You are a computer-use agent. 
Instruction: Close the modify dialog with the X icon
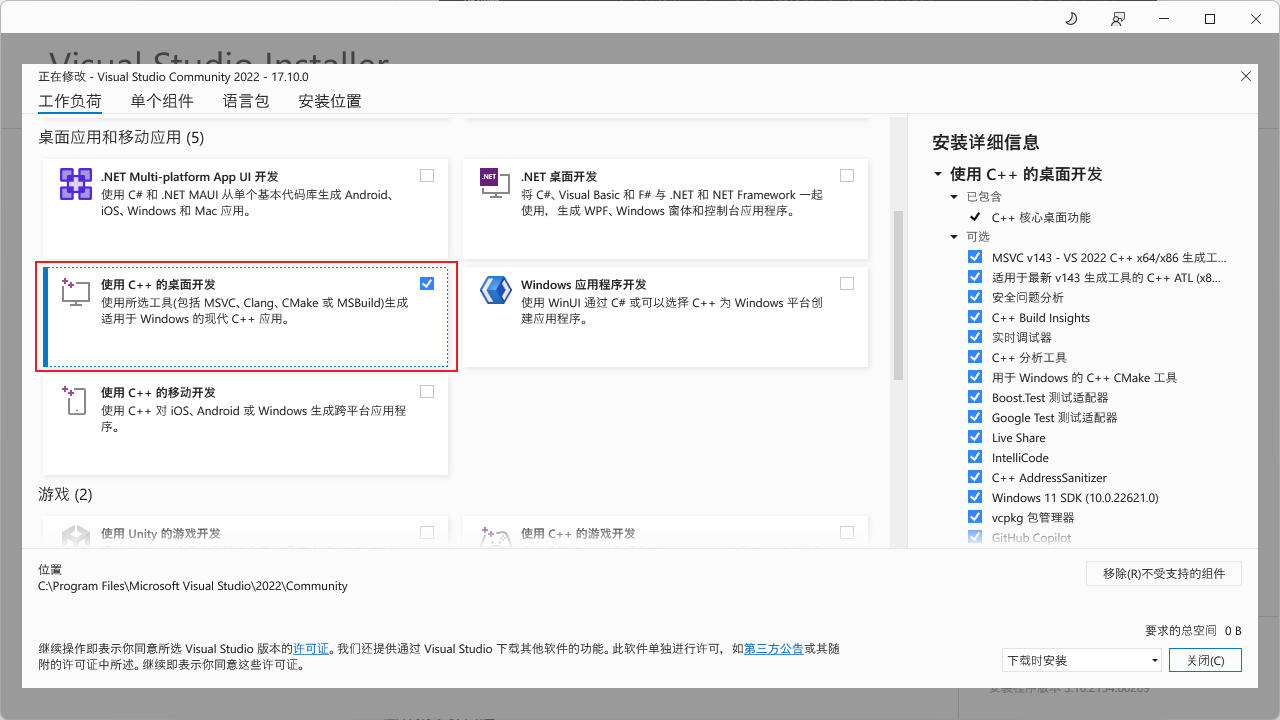point(1245,76)
